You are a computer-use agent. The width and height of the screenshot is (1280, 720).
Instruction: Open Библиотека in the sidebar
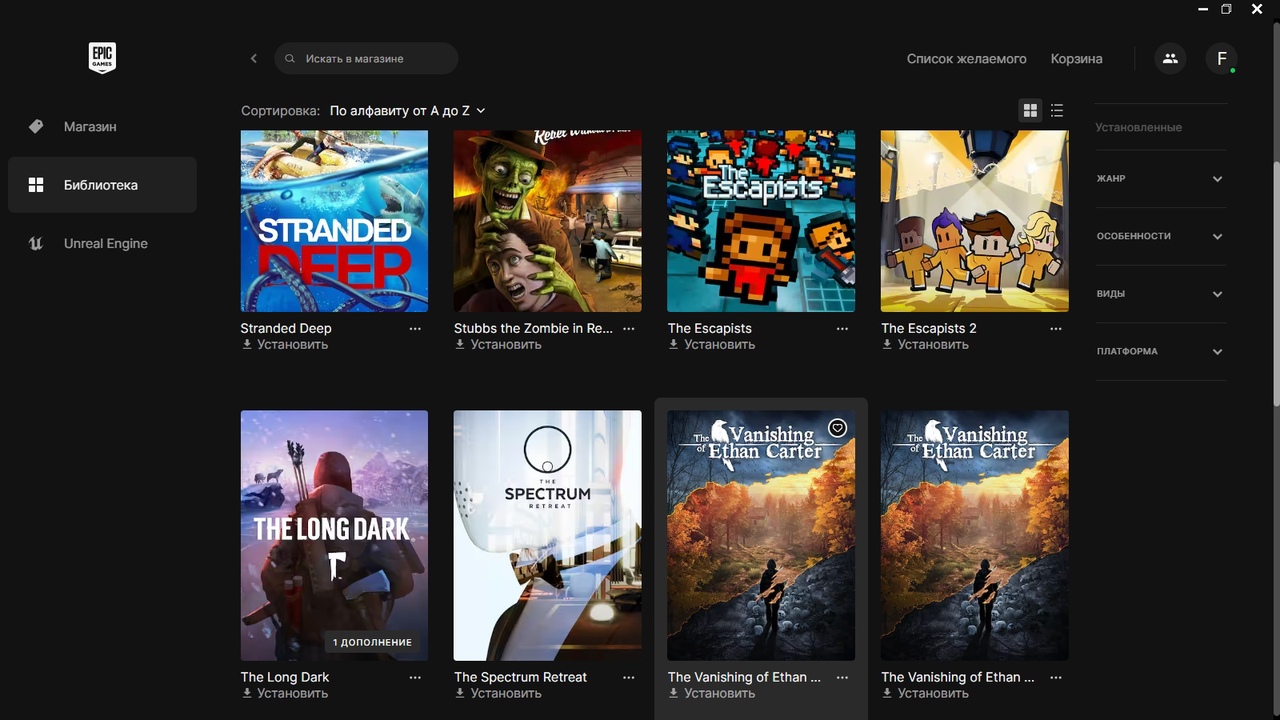click(x=102, y=185)
